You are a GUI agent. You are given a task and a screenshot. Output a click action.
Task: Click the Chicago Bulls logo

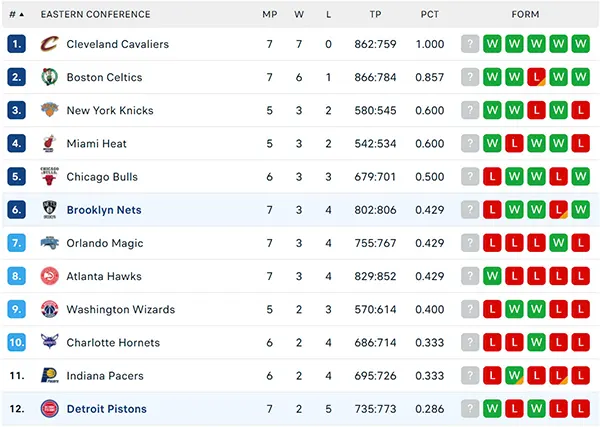coord(49,176)
